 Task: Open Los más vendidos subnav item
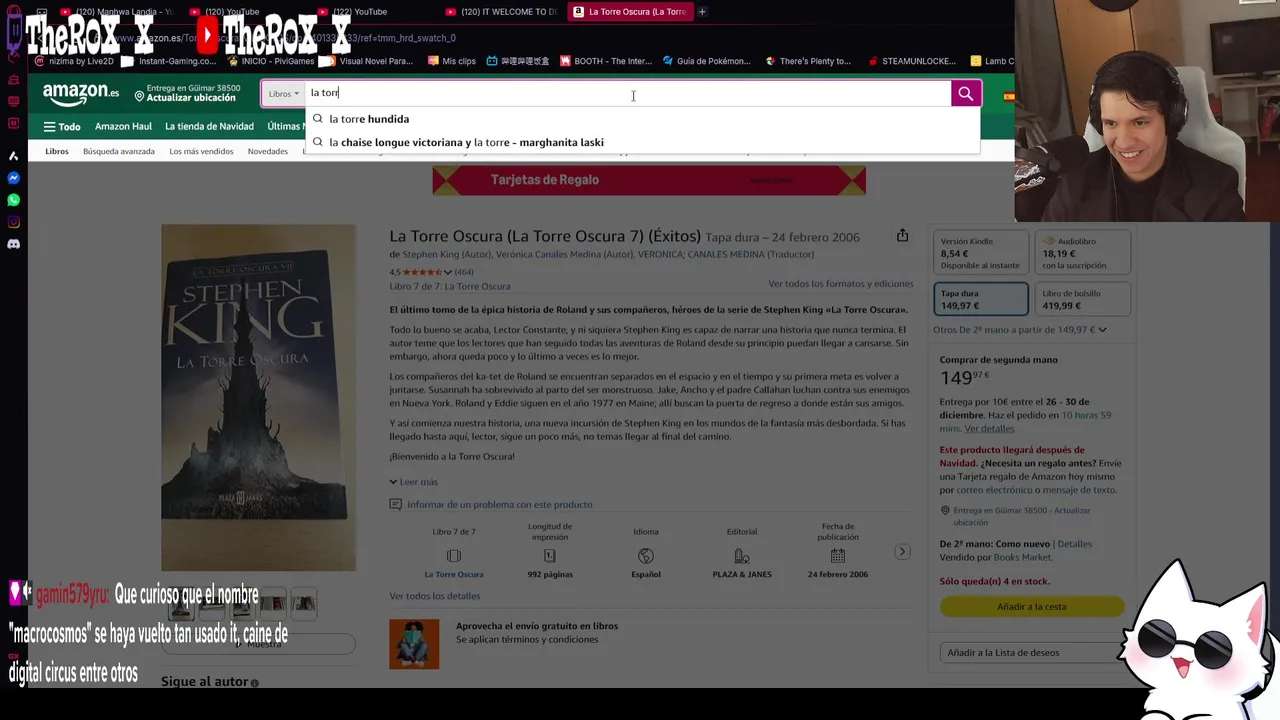coord(201,151)
